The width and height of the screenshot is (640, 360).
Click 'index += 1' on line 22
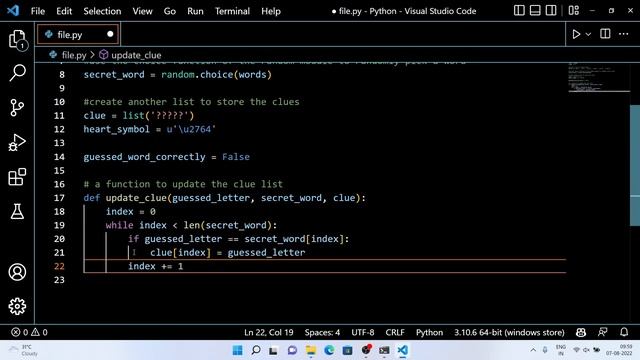pyautogui.click(x=156, y=266)
